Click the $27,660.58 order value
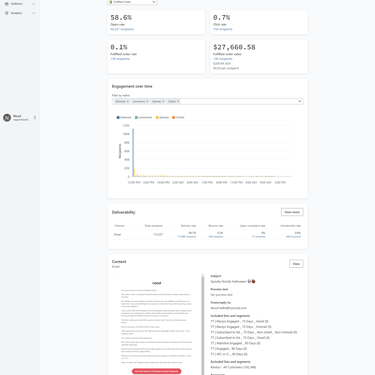The height and width of the screenshot is (375, 375). tap(234, 47)
